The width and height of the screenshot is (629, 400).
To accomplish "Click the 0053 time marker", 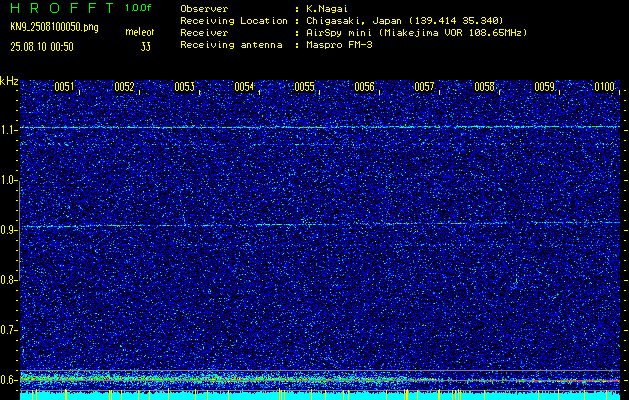I will pos(185,87).
